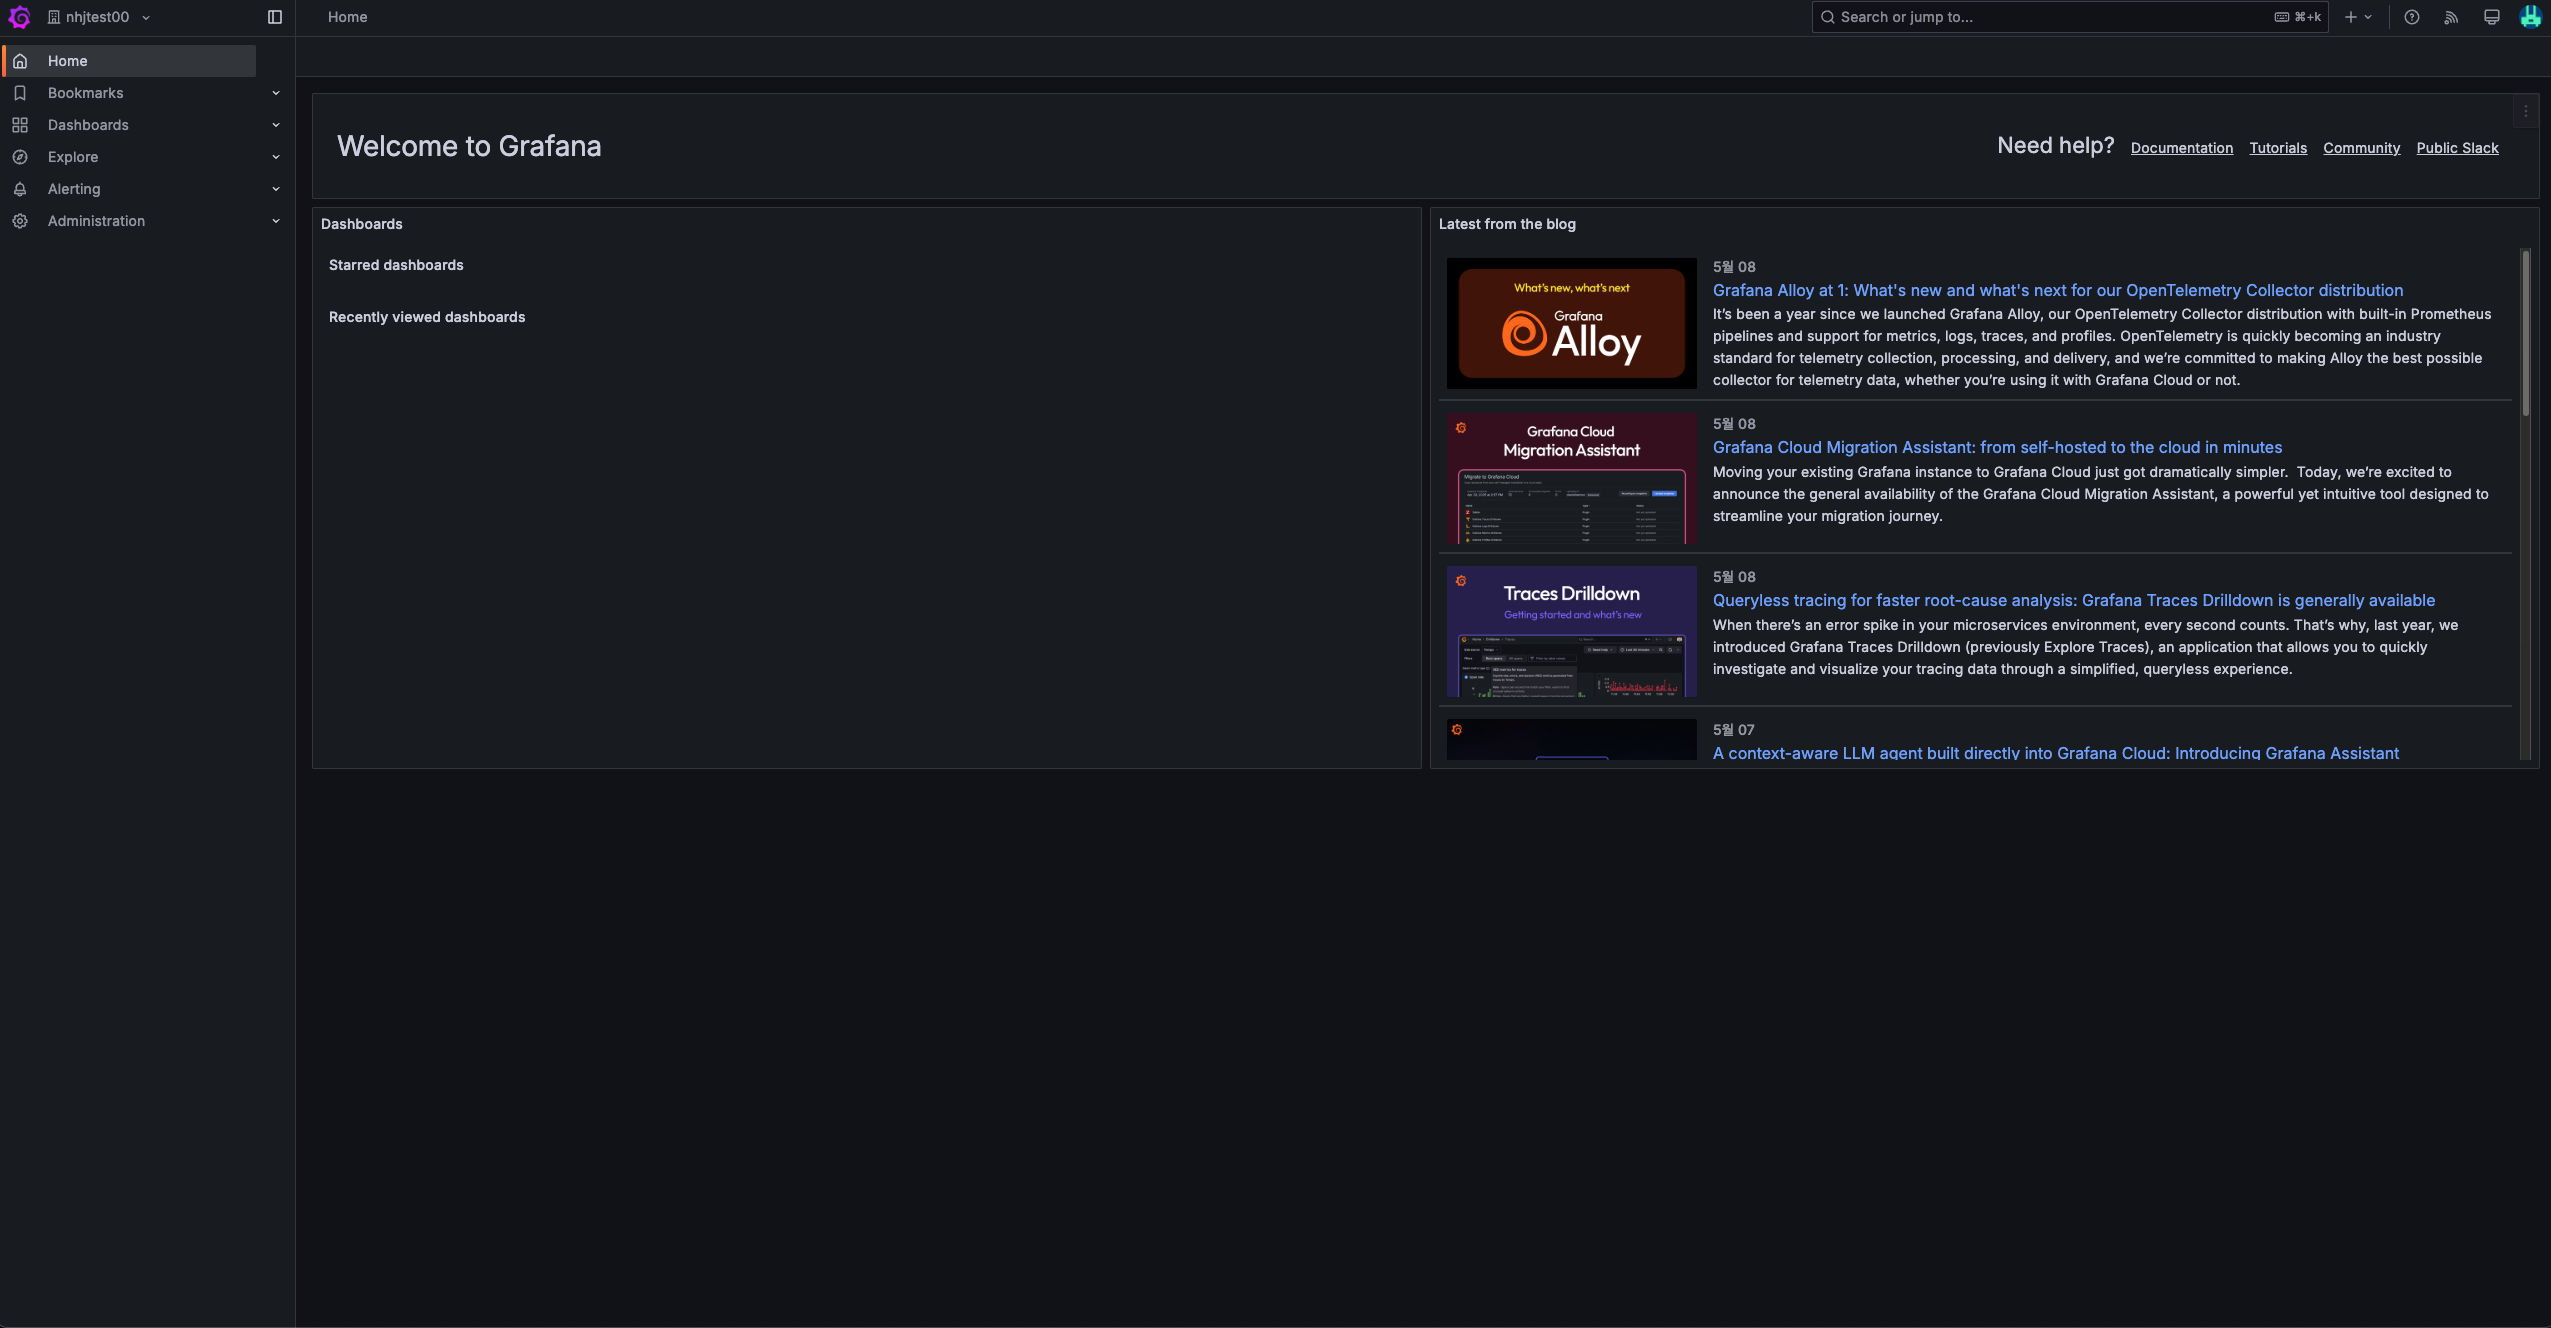Open the help question mark icon
2551x1328 pixels.
(x=2412, y=17)
